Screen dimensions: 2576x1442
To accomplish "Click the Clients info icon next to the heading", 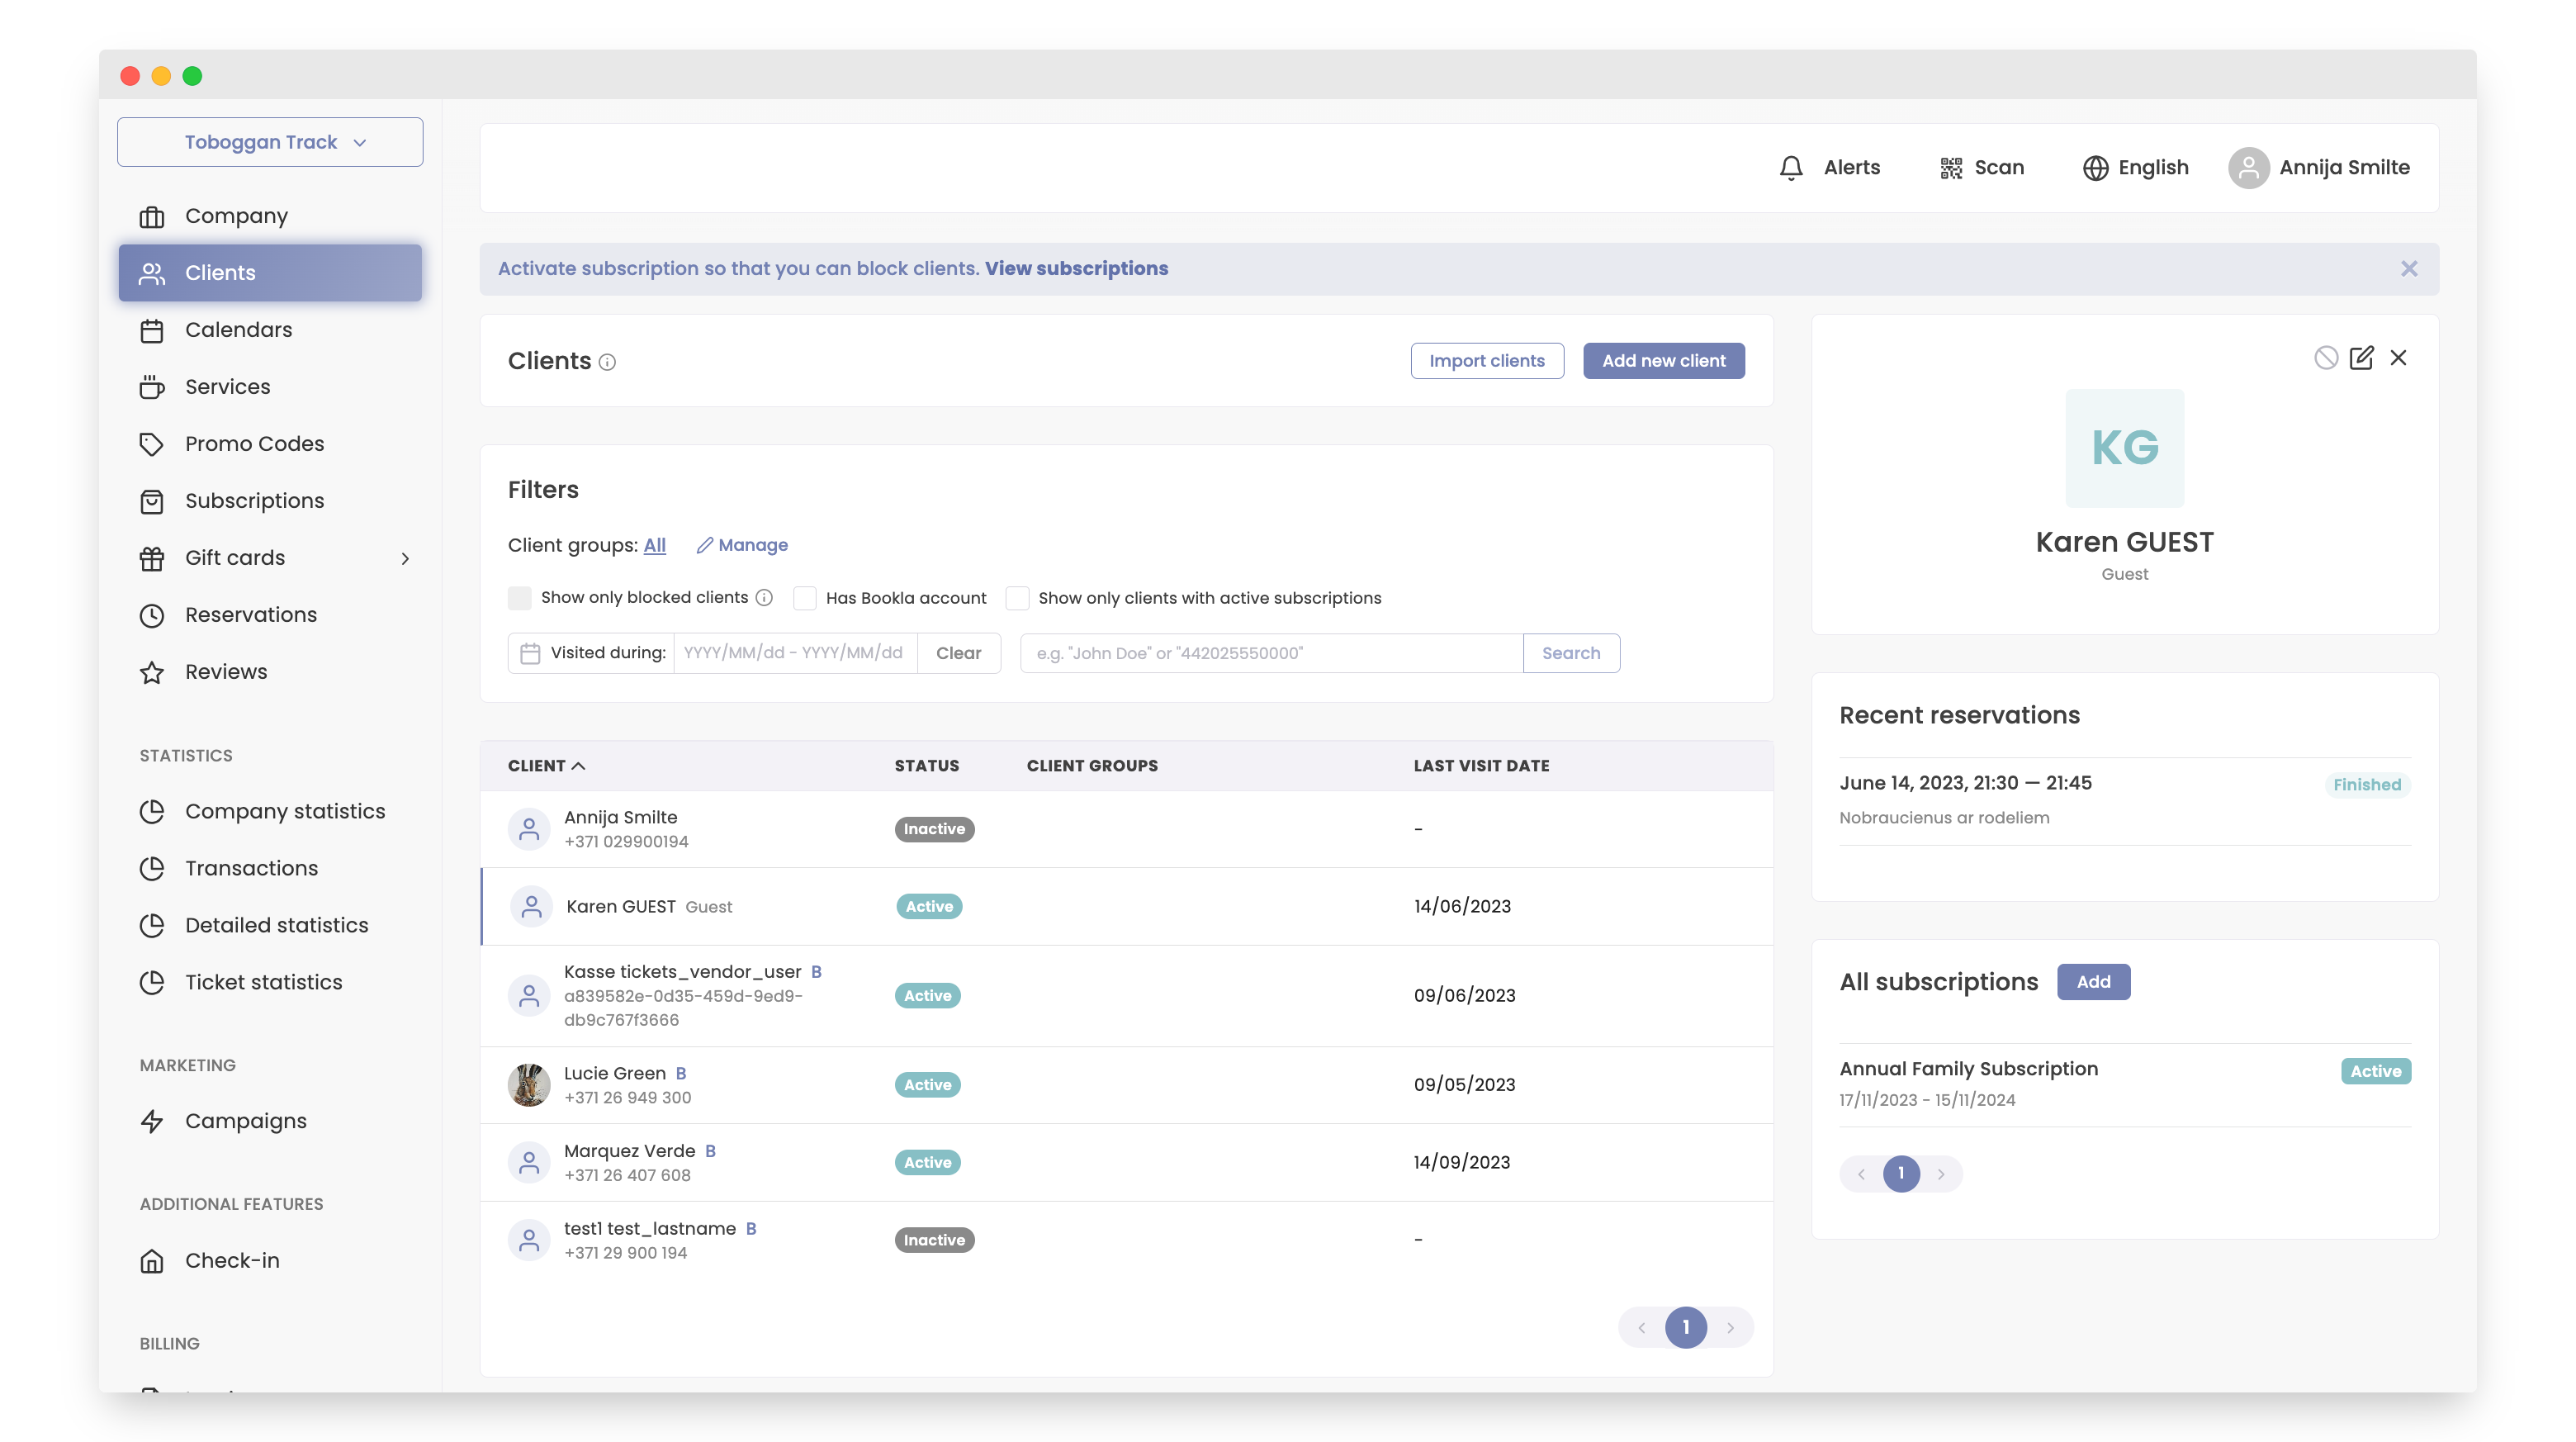I will coord(607,362).
